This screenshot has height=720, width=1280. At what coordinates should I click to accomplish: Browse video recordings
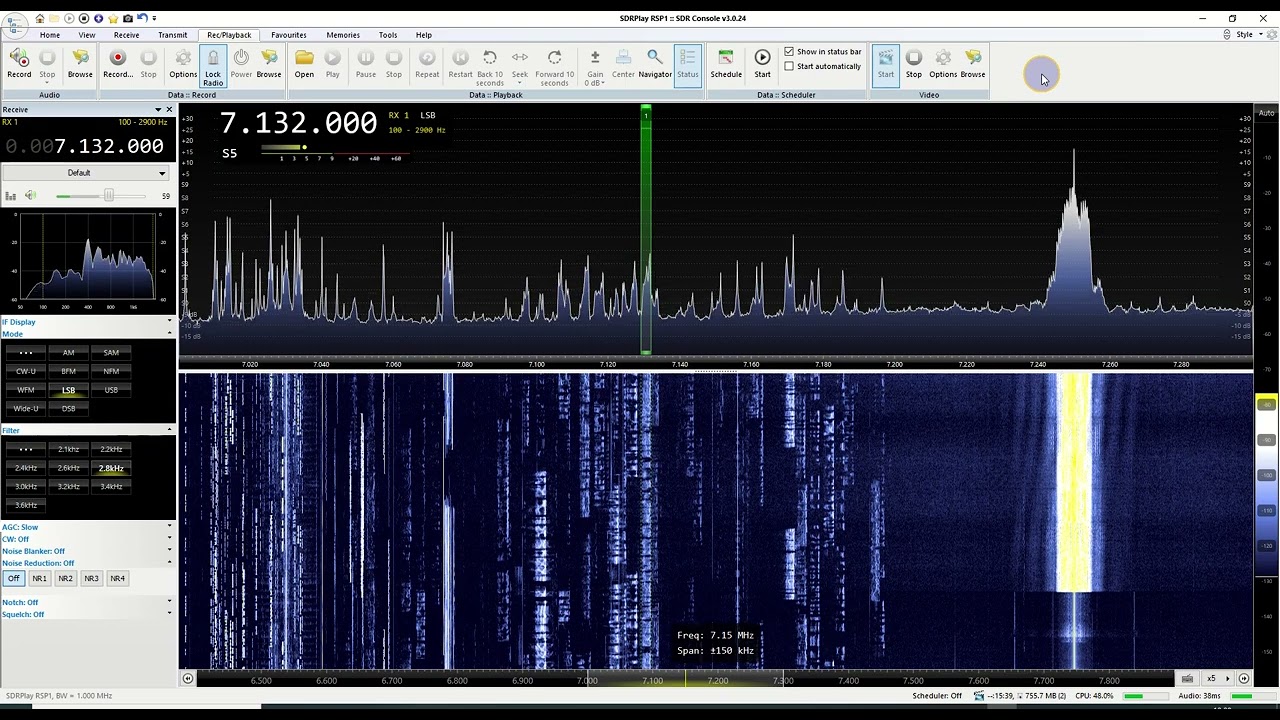click(973, 64)
